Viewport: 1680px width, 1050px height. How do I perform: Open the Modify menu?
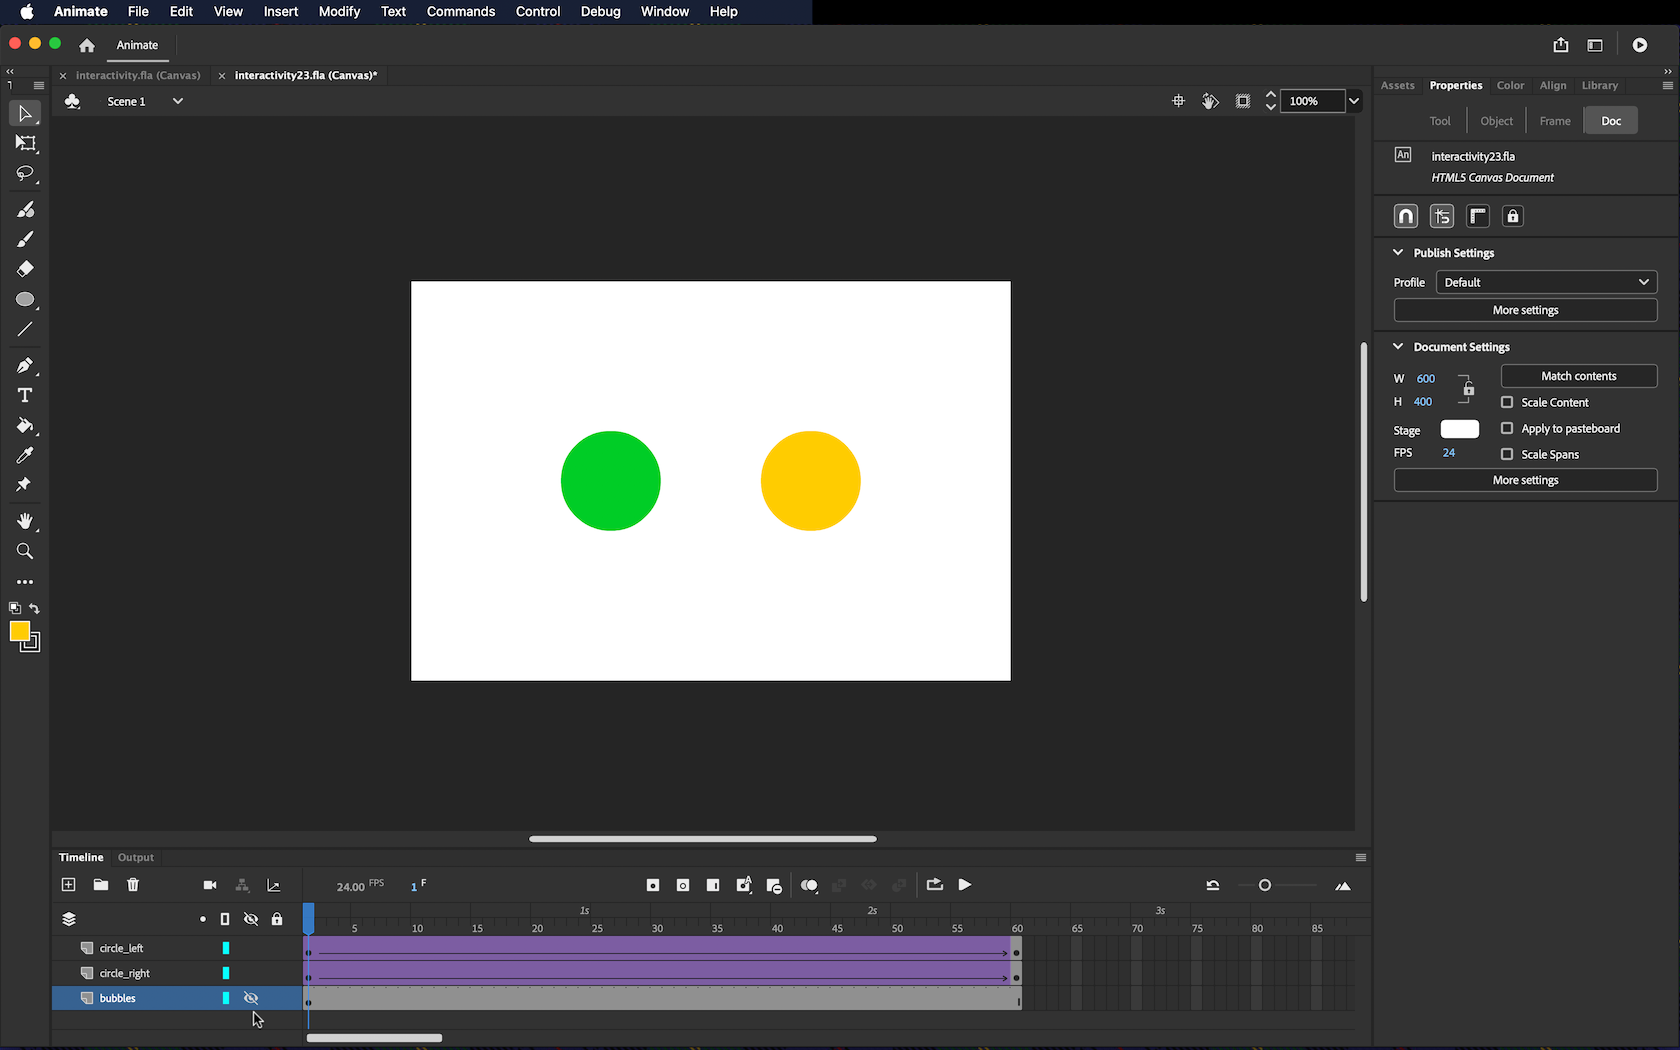click(339, 12)
